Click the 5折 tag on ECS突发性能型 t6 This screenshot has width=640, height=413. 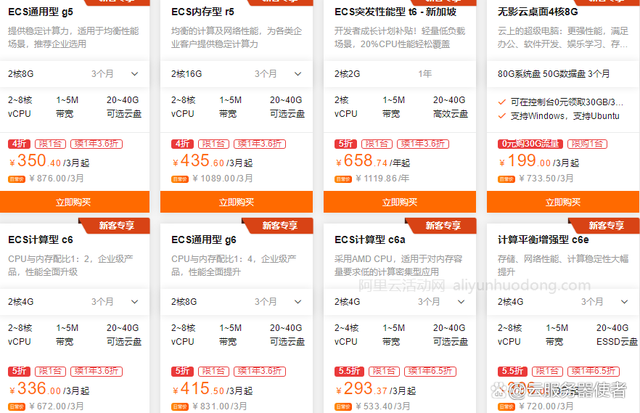pos(346,144)
